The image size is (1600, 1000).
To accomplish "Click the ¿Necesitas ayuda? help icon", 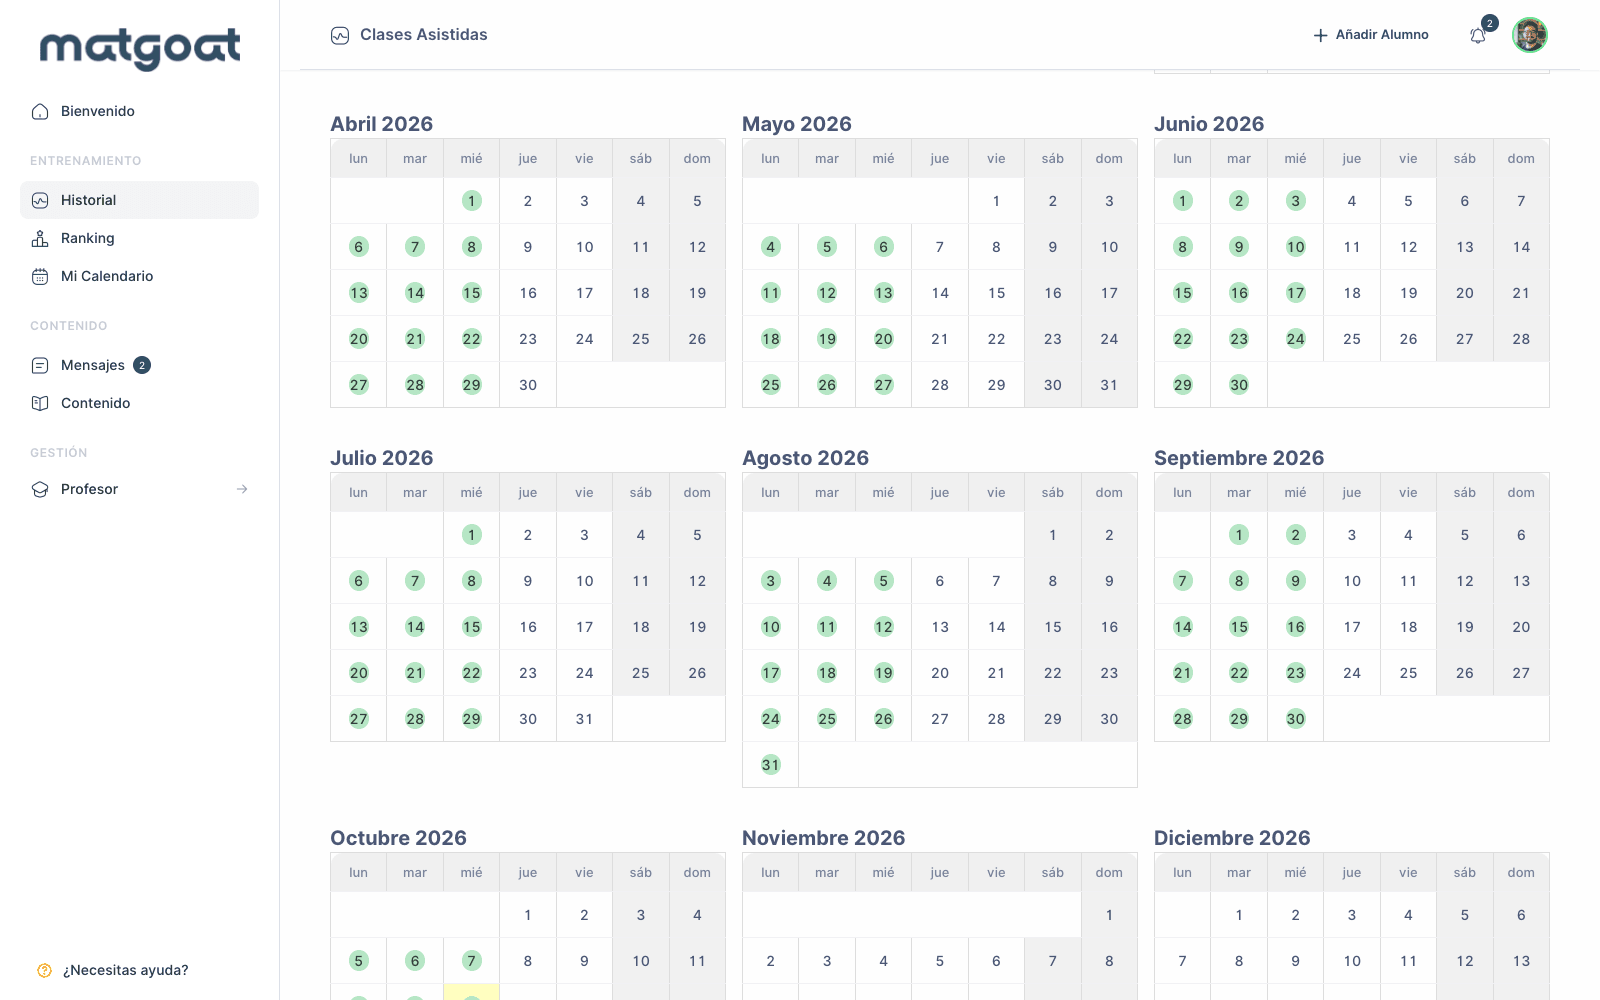I will pos(44,970).
